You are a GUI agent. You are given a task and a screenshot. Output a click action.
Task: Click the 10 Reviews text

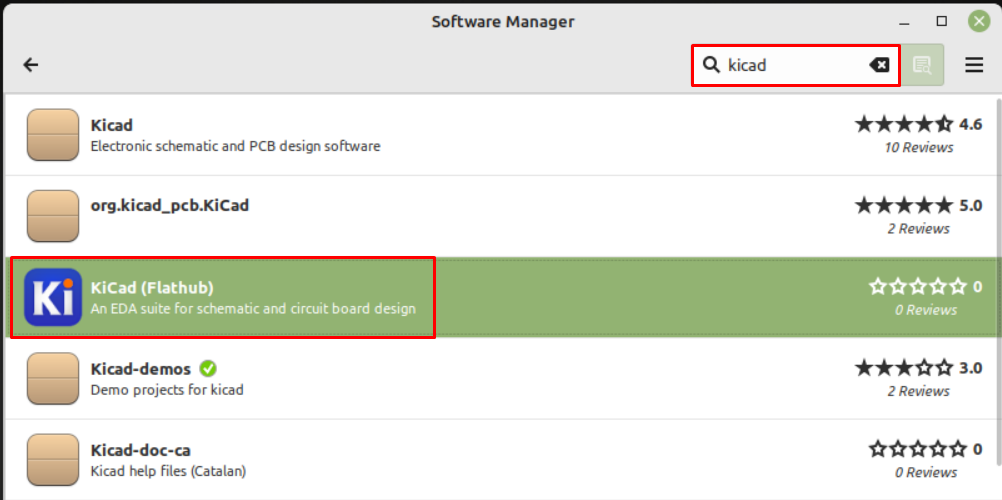click(x=919, y=148)
